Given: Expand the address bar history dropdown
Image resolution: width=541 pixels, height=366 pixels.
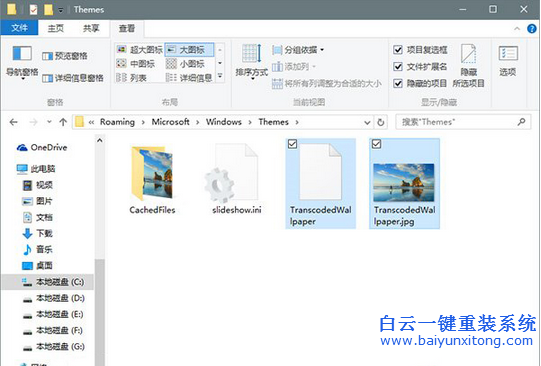Looking at the screenshot, I should point(367,122).
